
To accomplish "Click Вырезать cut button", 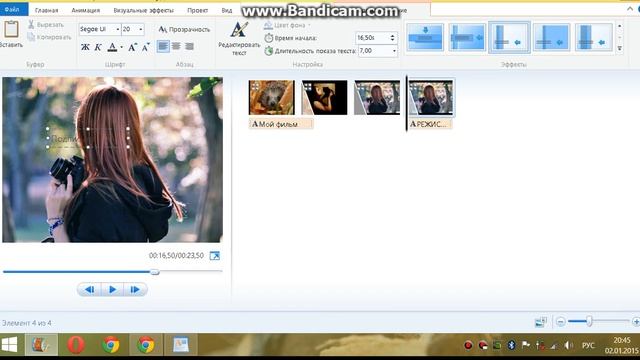I will [x=46, y=25].
